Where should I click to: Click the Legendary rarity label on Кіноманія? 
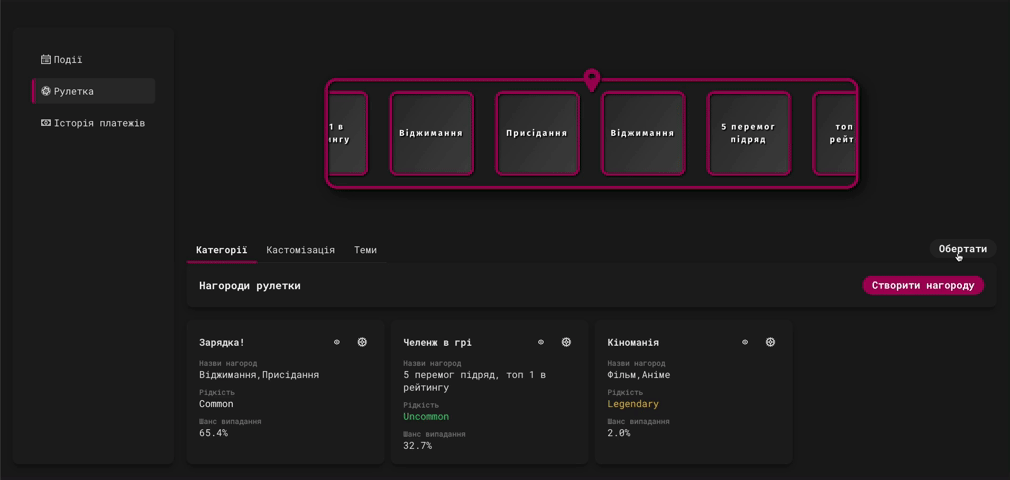(x=633, y=404)
